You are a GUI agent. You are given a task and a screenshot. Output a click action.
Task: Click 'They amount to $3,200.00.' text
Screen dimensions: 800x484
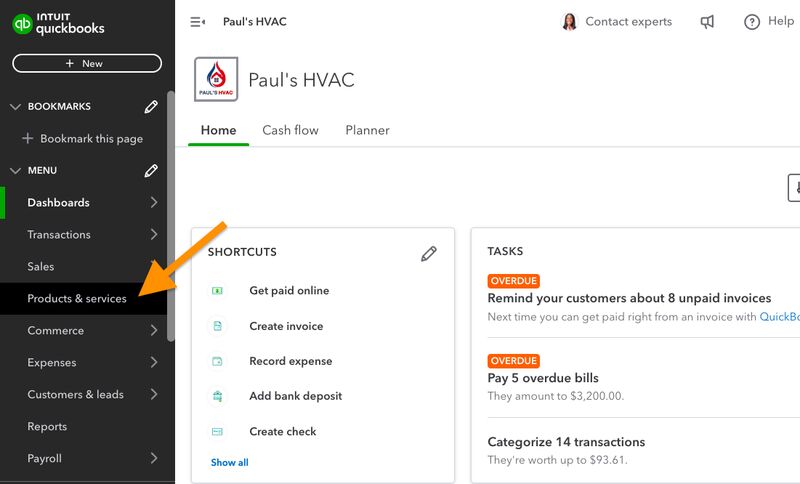point(556,396)
